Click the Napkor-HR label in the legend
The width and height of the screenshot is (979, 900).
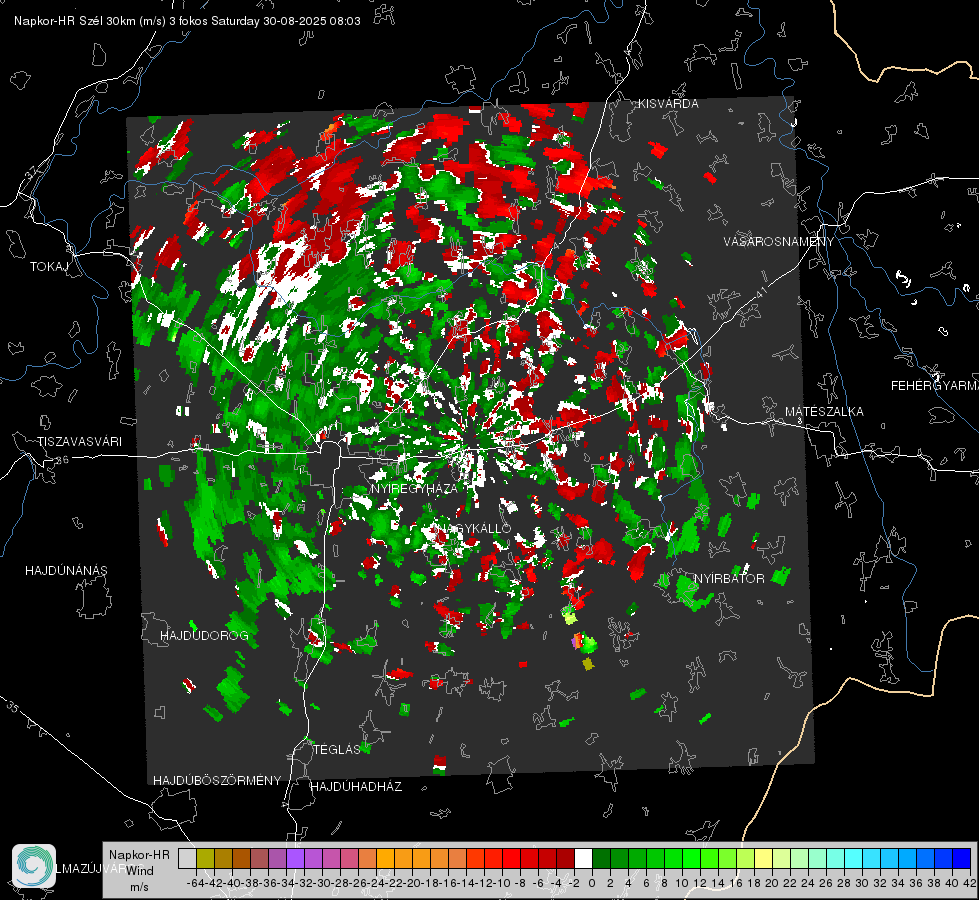[x=139, y=854]
